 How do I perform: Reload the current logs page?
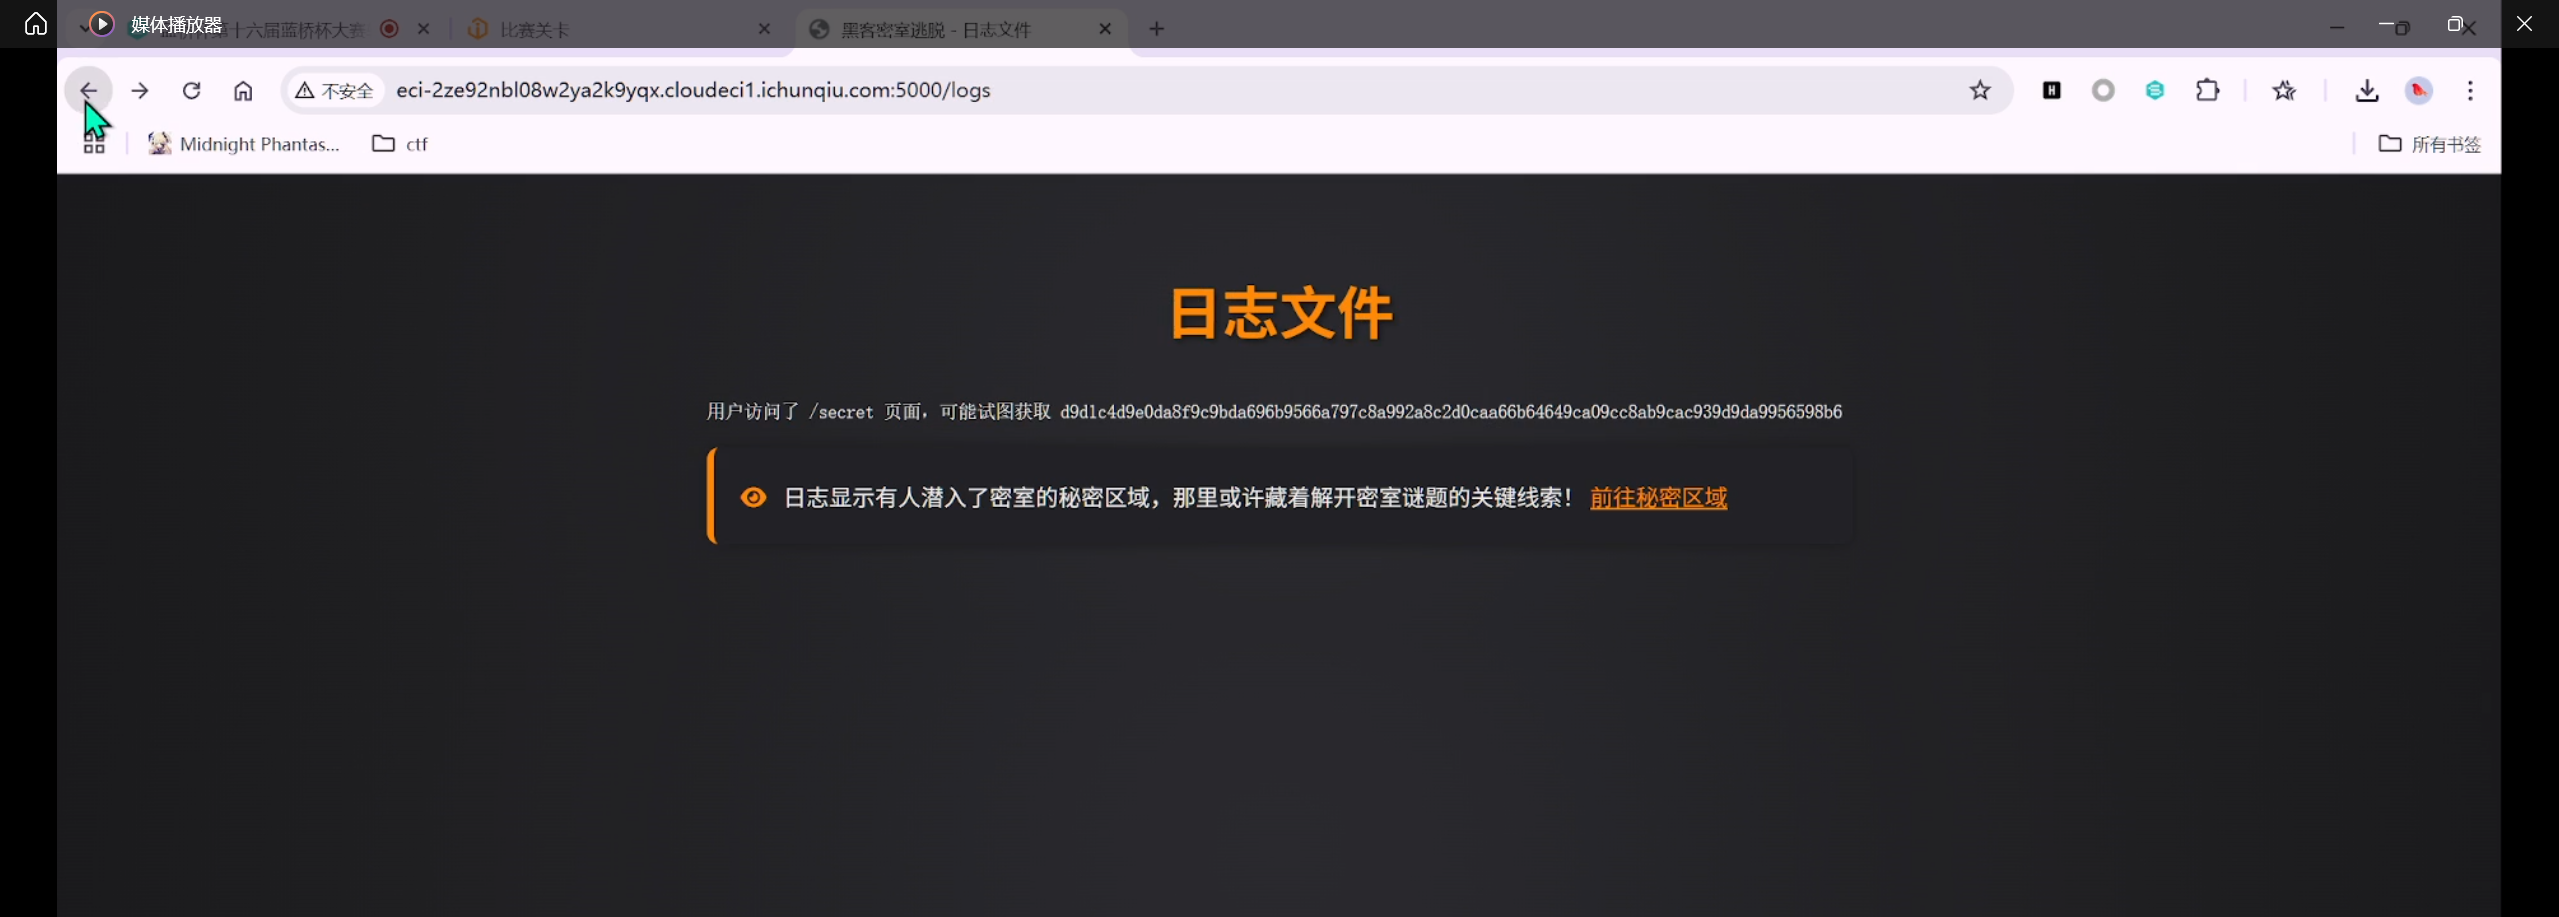192,91
